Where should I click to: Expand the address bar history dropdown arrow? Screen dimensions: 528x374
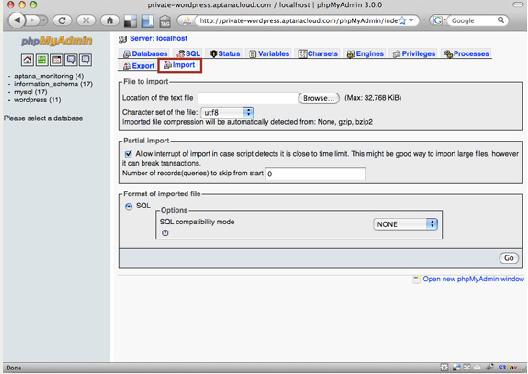(x=411, y=21)
